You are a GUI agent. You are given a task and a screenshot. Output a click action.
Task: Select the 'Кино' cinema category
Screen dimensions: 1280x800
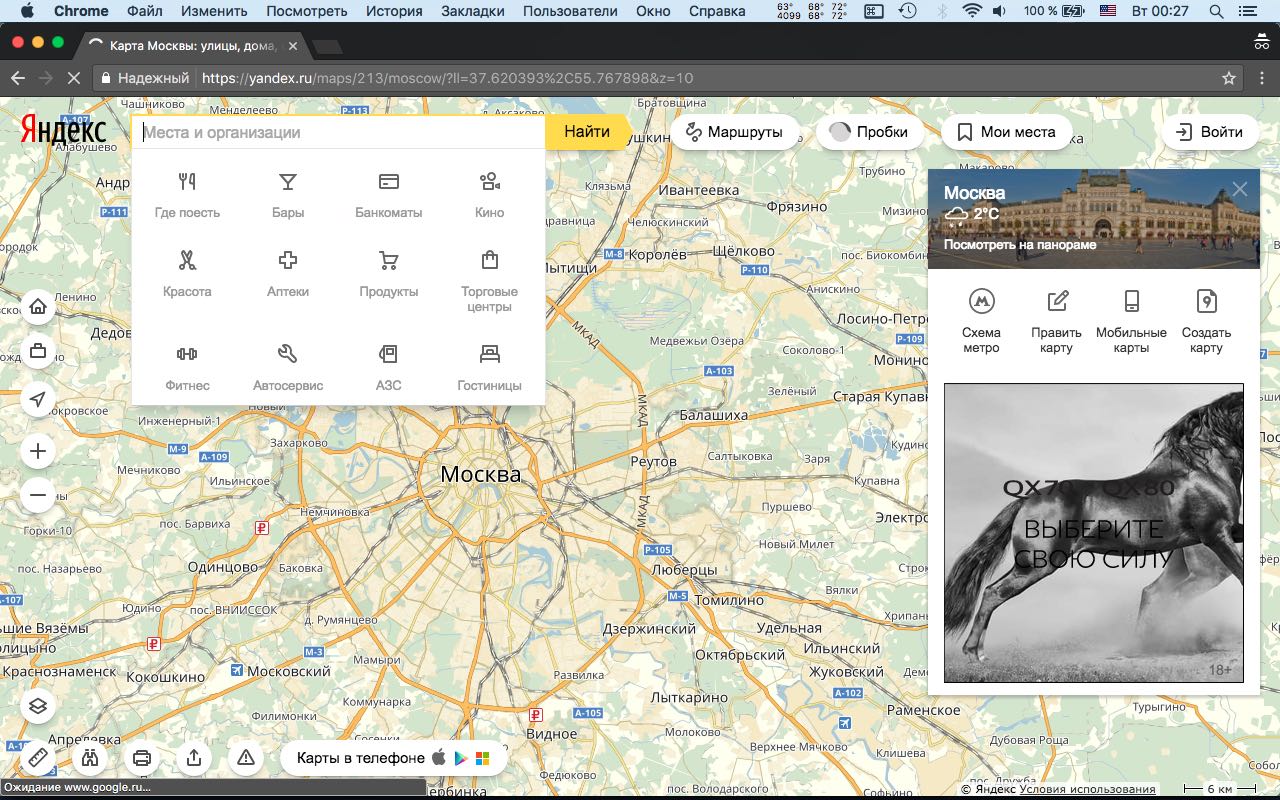pos(489,195)
